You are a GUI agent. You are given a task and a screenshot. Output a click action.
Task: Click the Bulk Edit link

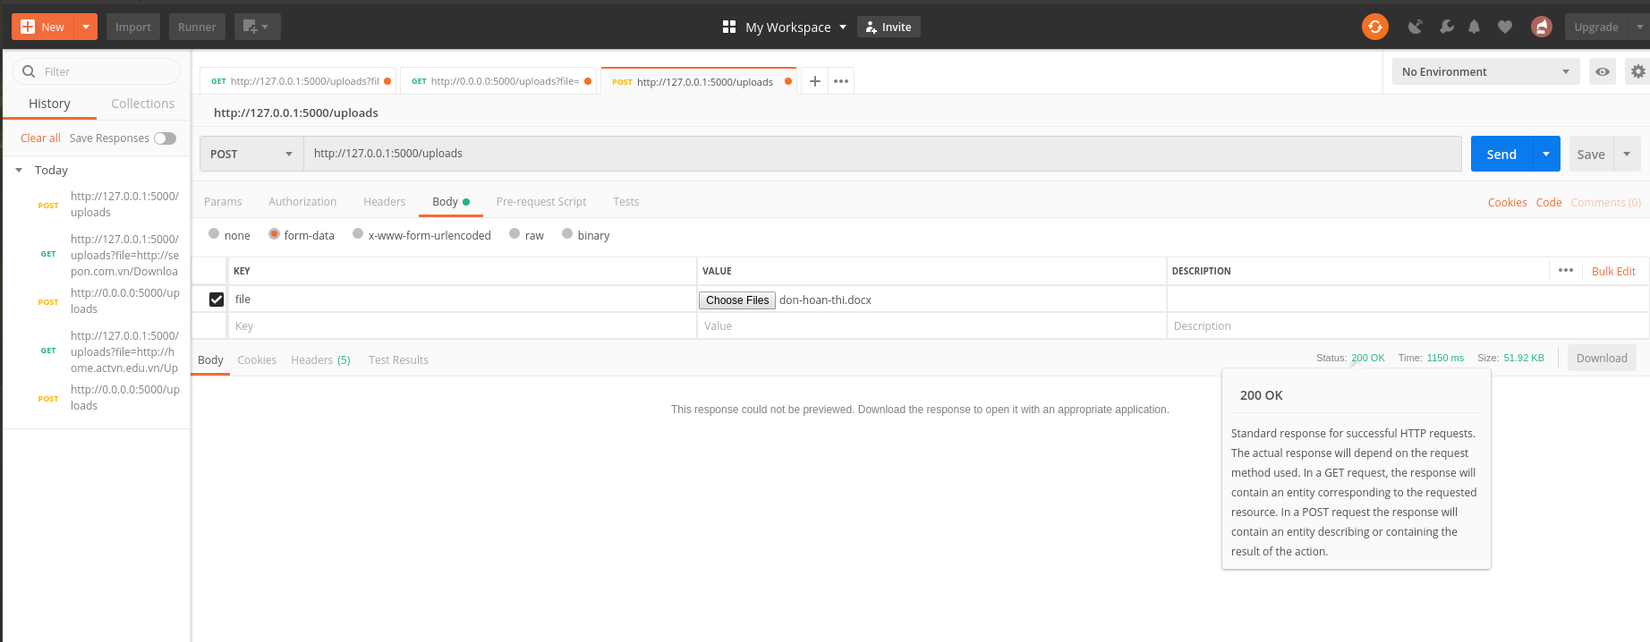click(1613, 271)
